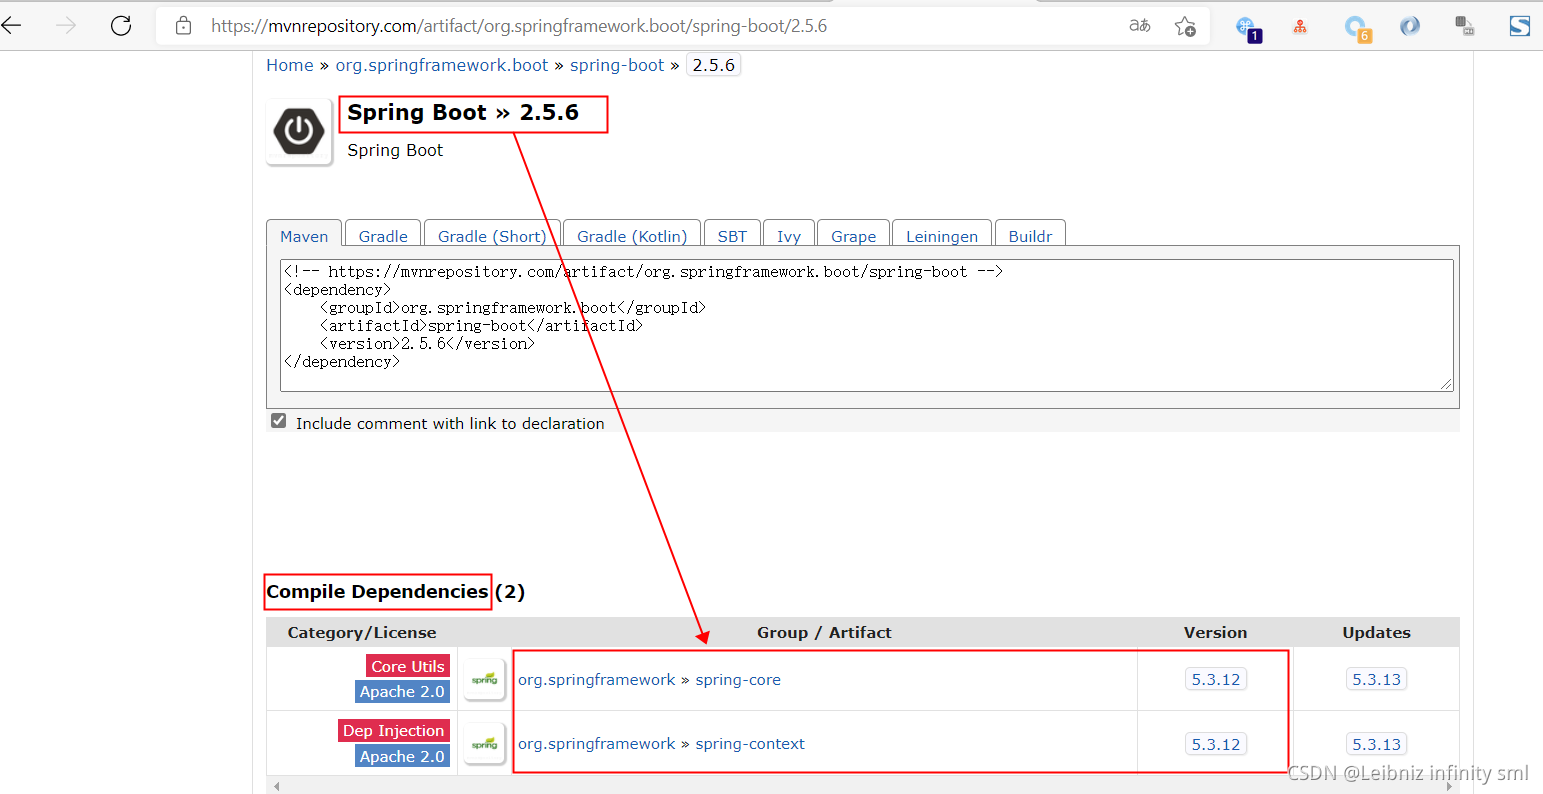Open the extension icon with the number 1 badge

(x=1248, y=28)
